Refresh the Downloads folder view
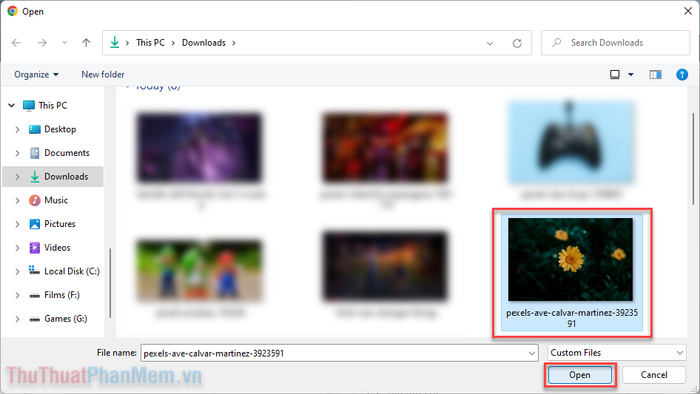This screenshot has height=394, width=700. point(517,43)
